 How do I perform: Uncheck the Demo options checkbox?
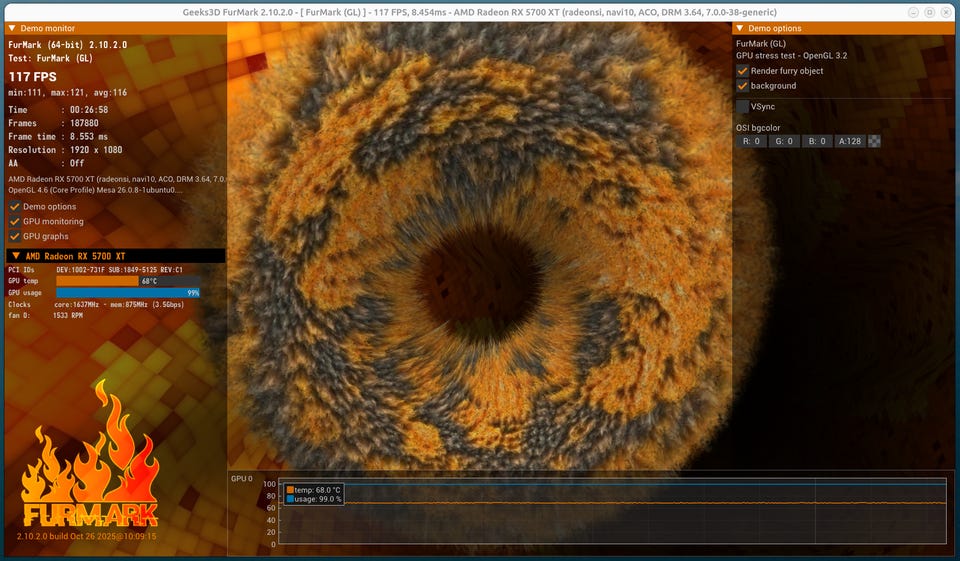(x=15, y=207)
